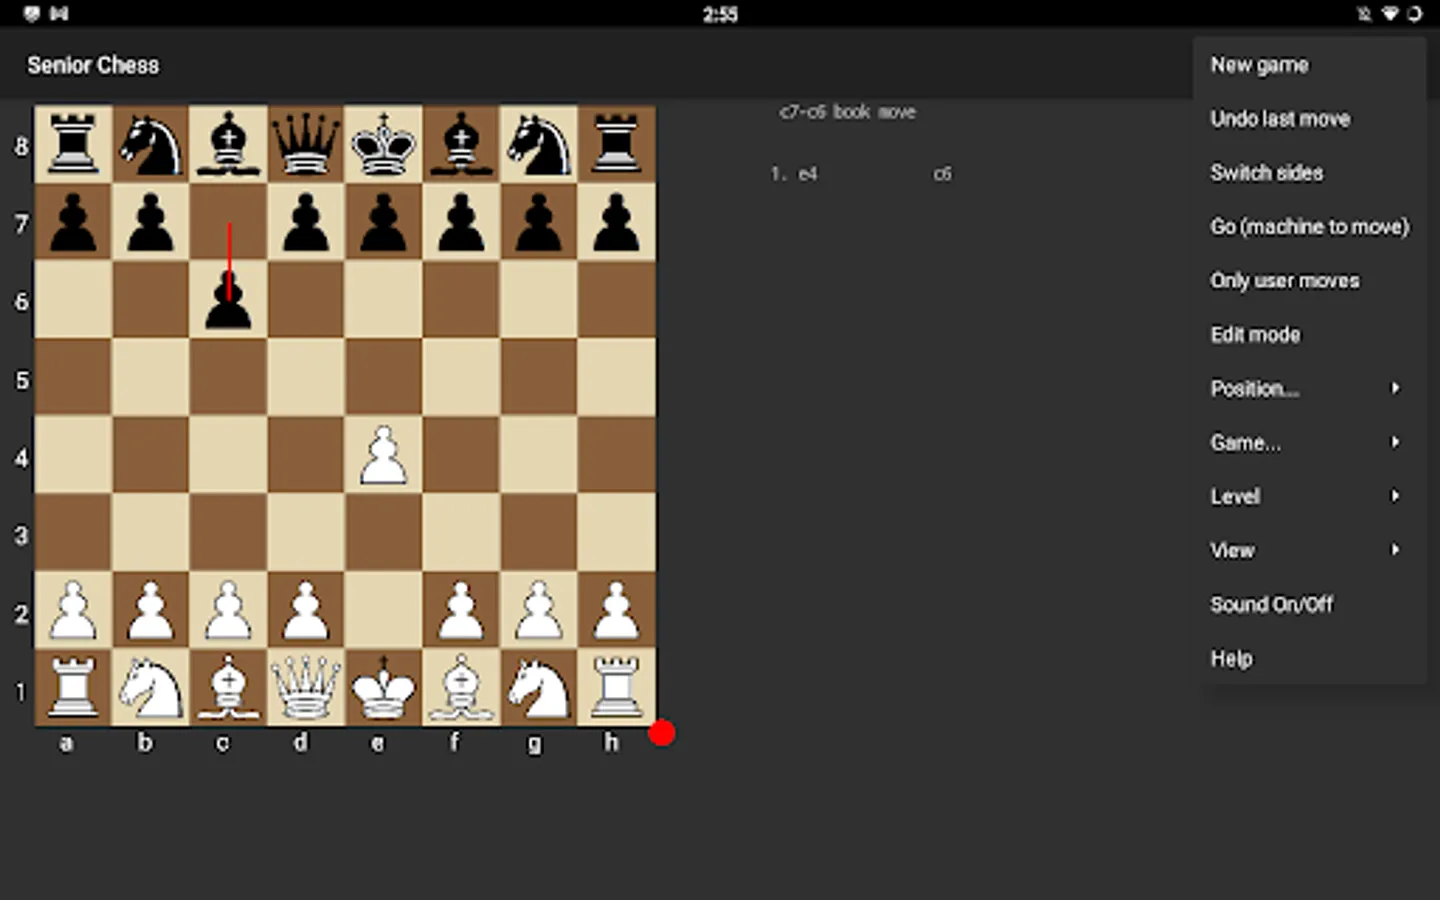This screenshot has height=900, width=1440.
Task: Select the black queen on d8
Action: (x=305, y=145)
